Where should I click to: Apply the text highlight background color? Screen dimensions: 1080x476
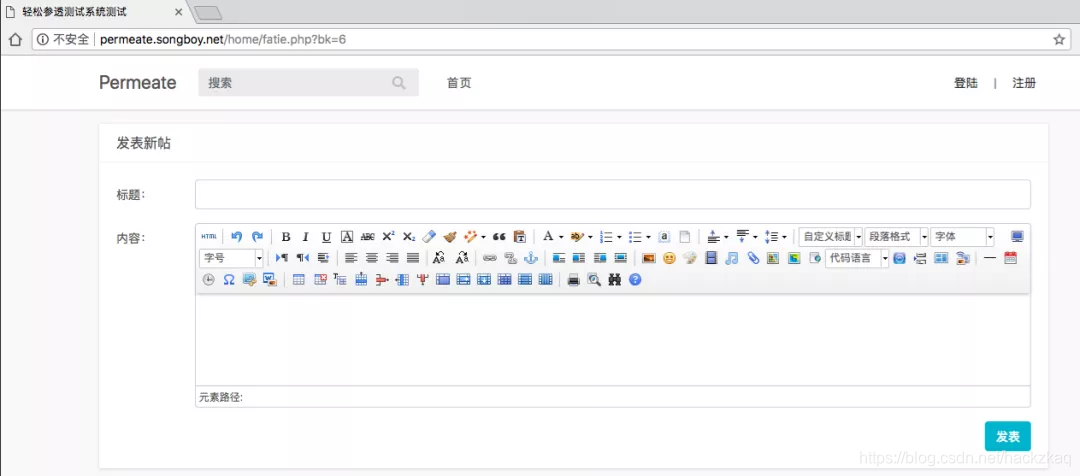coord(577,236)
